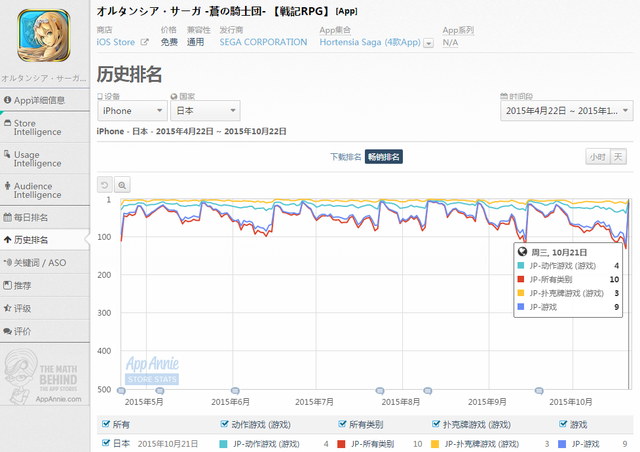Toggle the 所有类别 checkbox
This screenshot has width=640, height=452.
click(342, 423)
